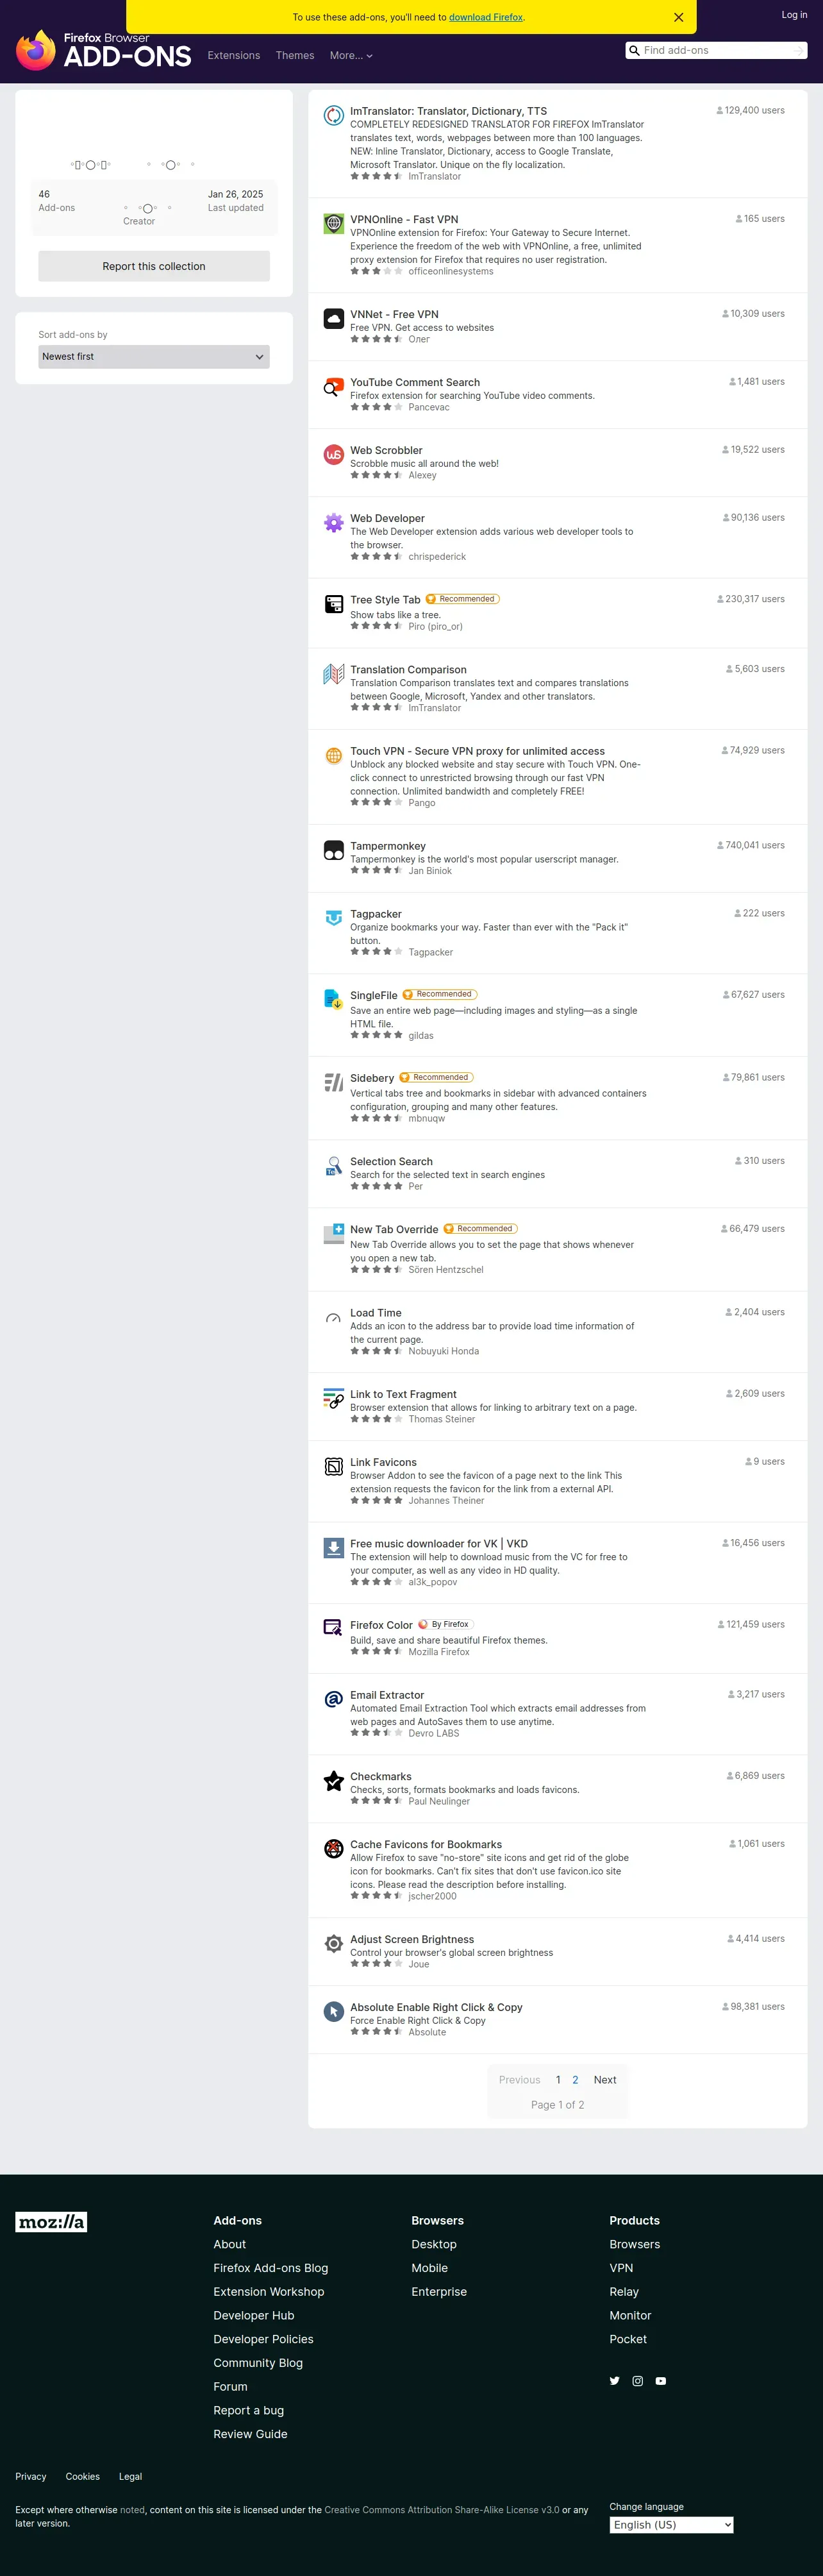Expand the More menu in header
The width and height of the screenshot is (823, 2576).
coord(351,56)
